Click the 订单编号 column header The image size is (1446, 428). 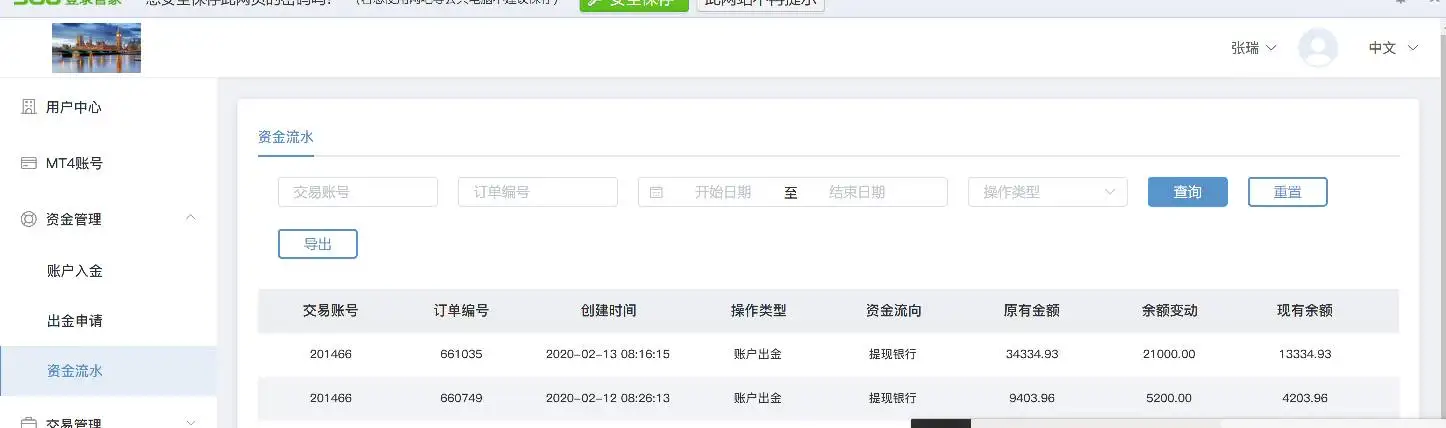coord(461,311)
